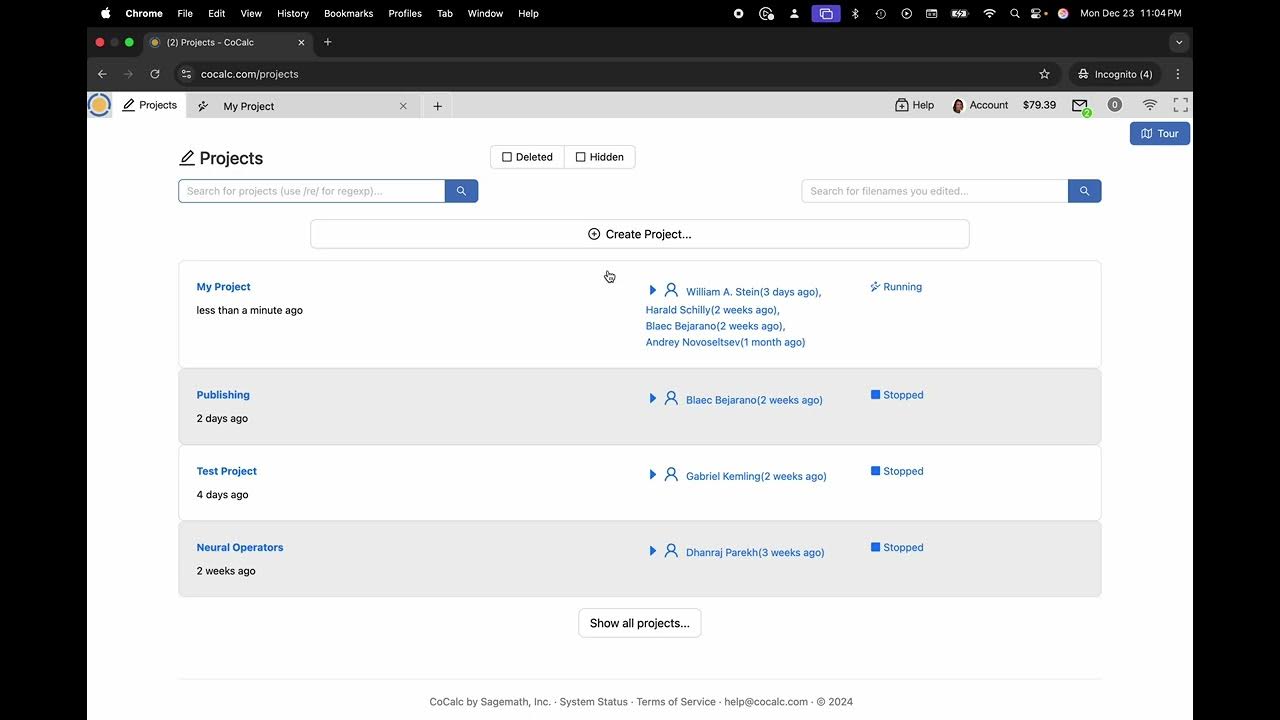Click the filename search magnifier button

[1084, 191]
